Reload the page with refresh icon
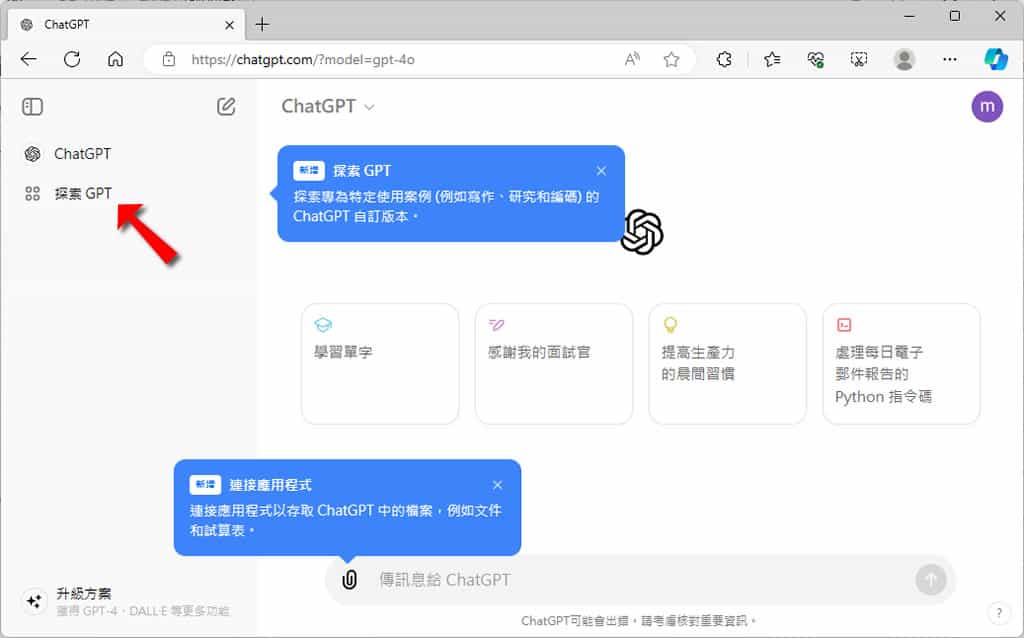The height and width of the screenshot is (638, 1024). click(72, 59)
